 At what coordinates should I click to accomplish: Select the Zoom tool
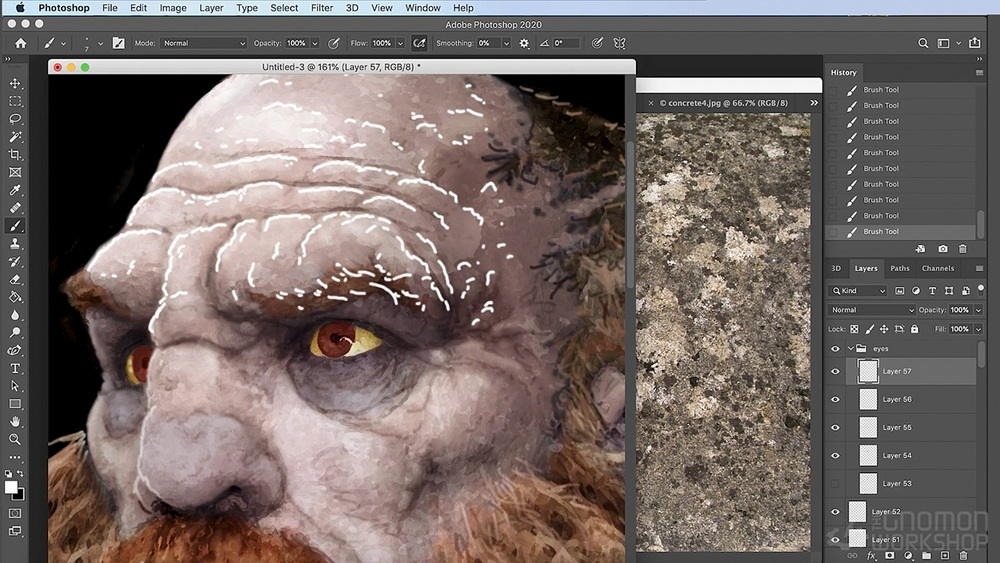coord(15,440)
